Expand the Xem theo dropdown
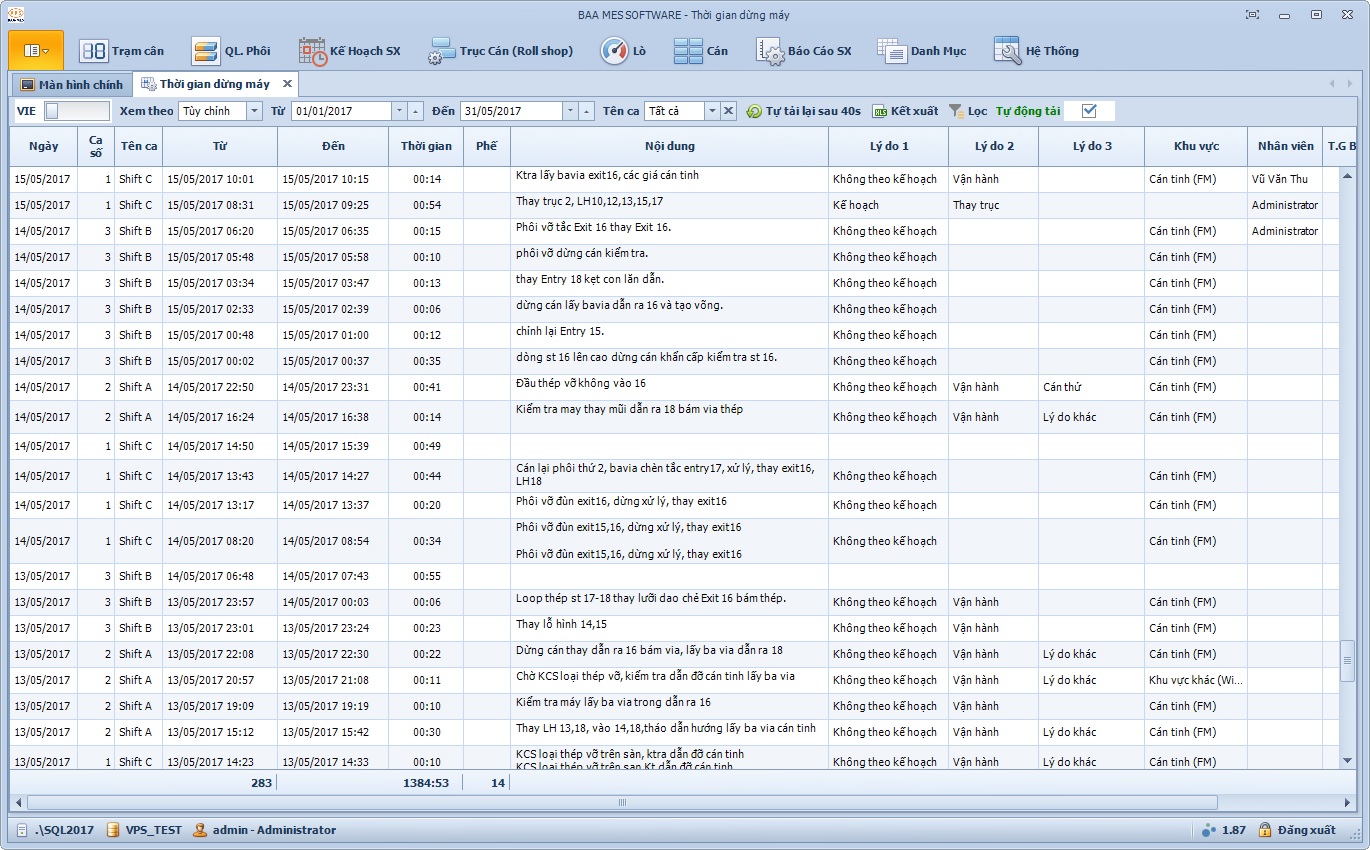 point(254,111)
